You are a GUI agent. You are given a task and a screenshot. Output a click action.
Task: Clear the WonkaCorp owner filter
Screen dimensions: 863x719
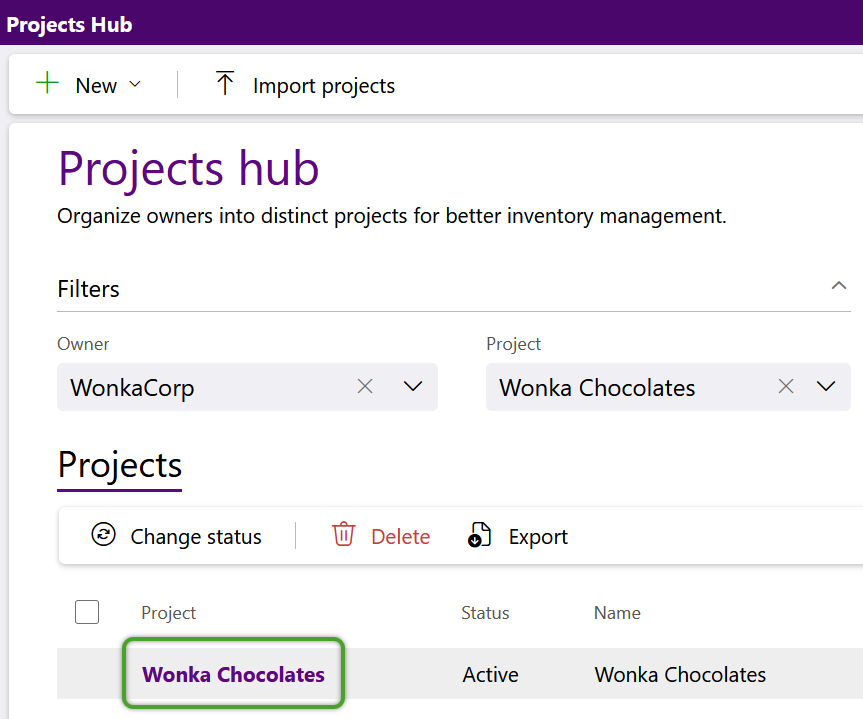coord(365,386)
